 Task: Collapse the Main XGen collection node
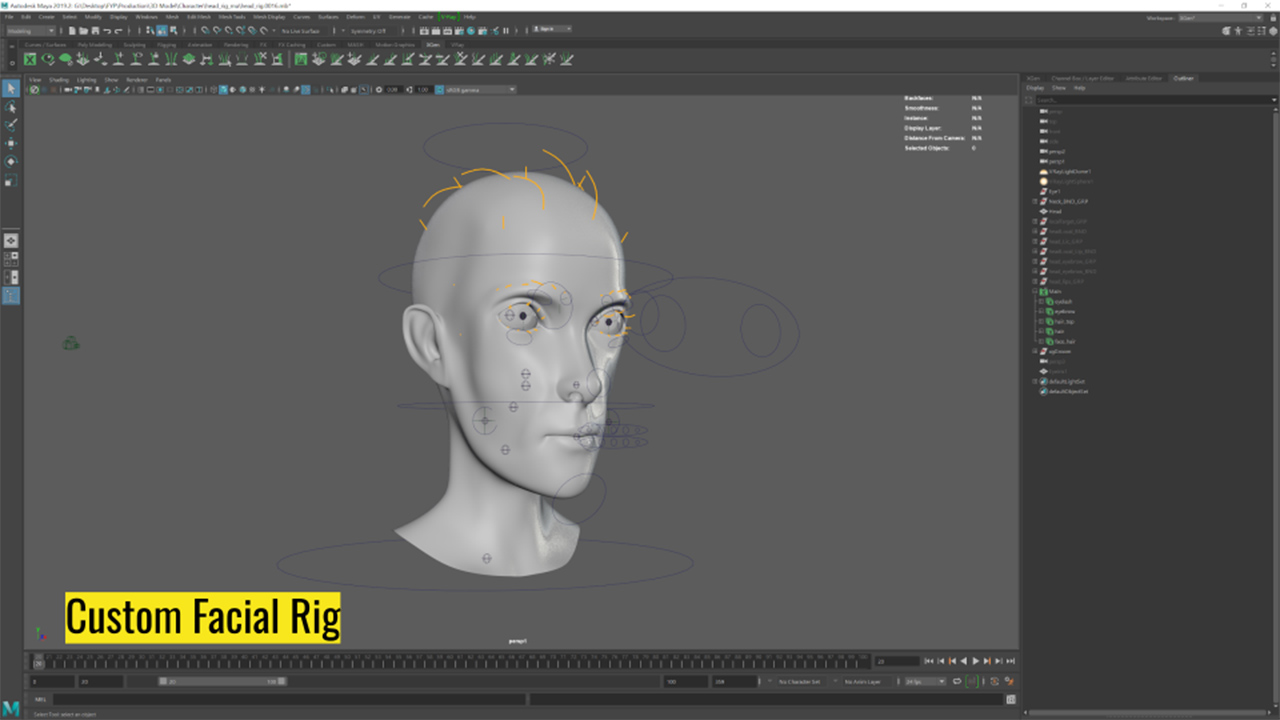click(x=1035, y=291)
